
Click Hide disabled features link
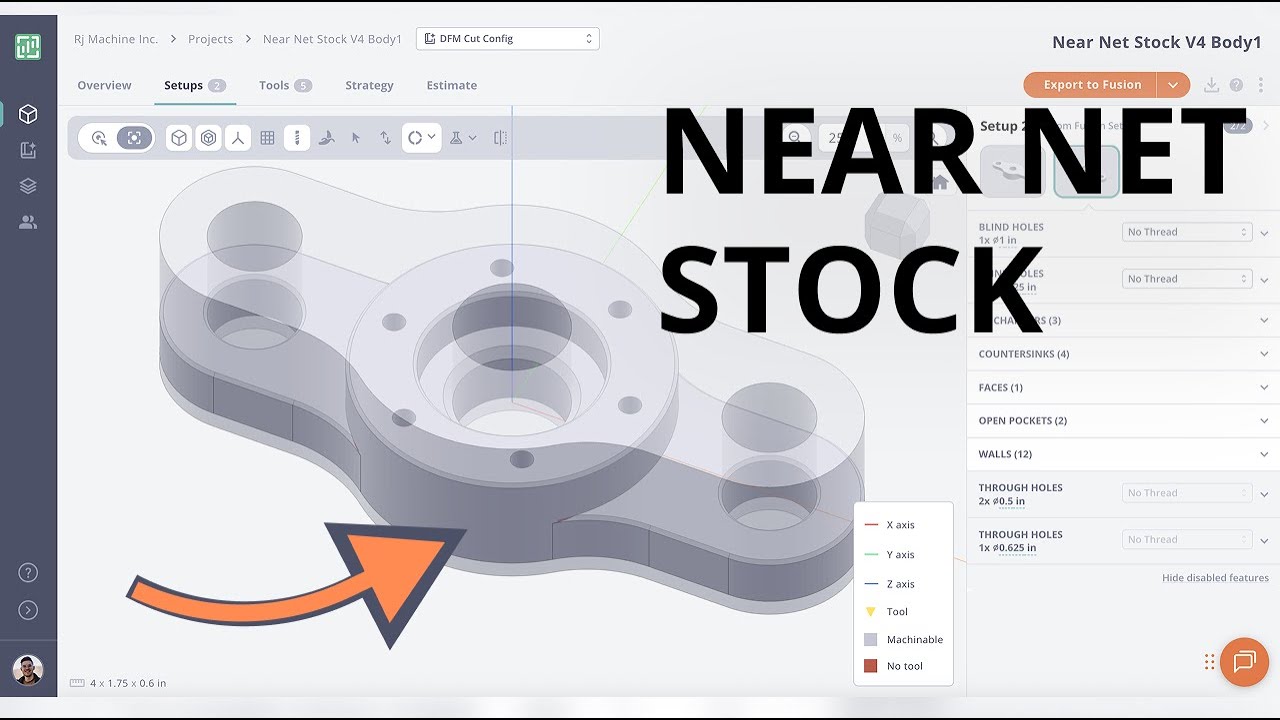click(x=1215, y=578)
